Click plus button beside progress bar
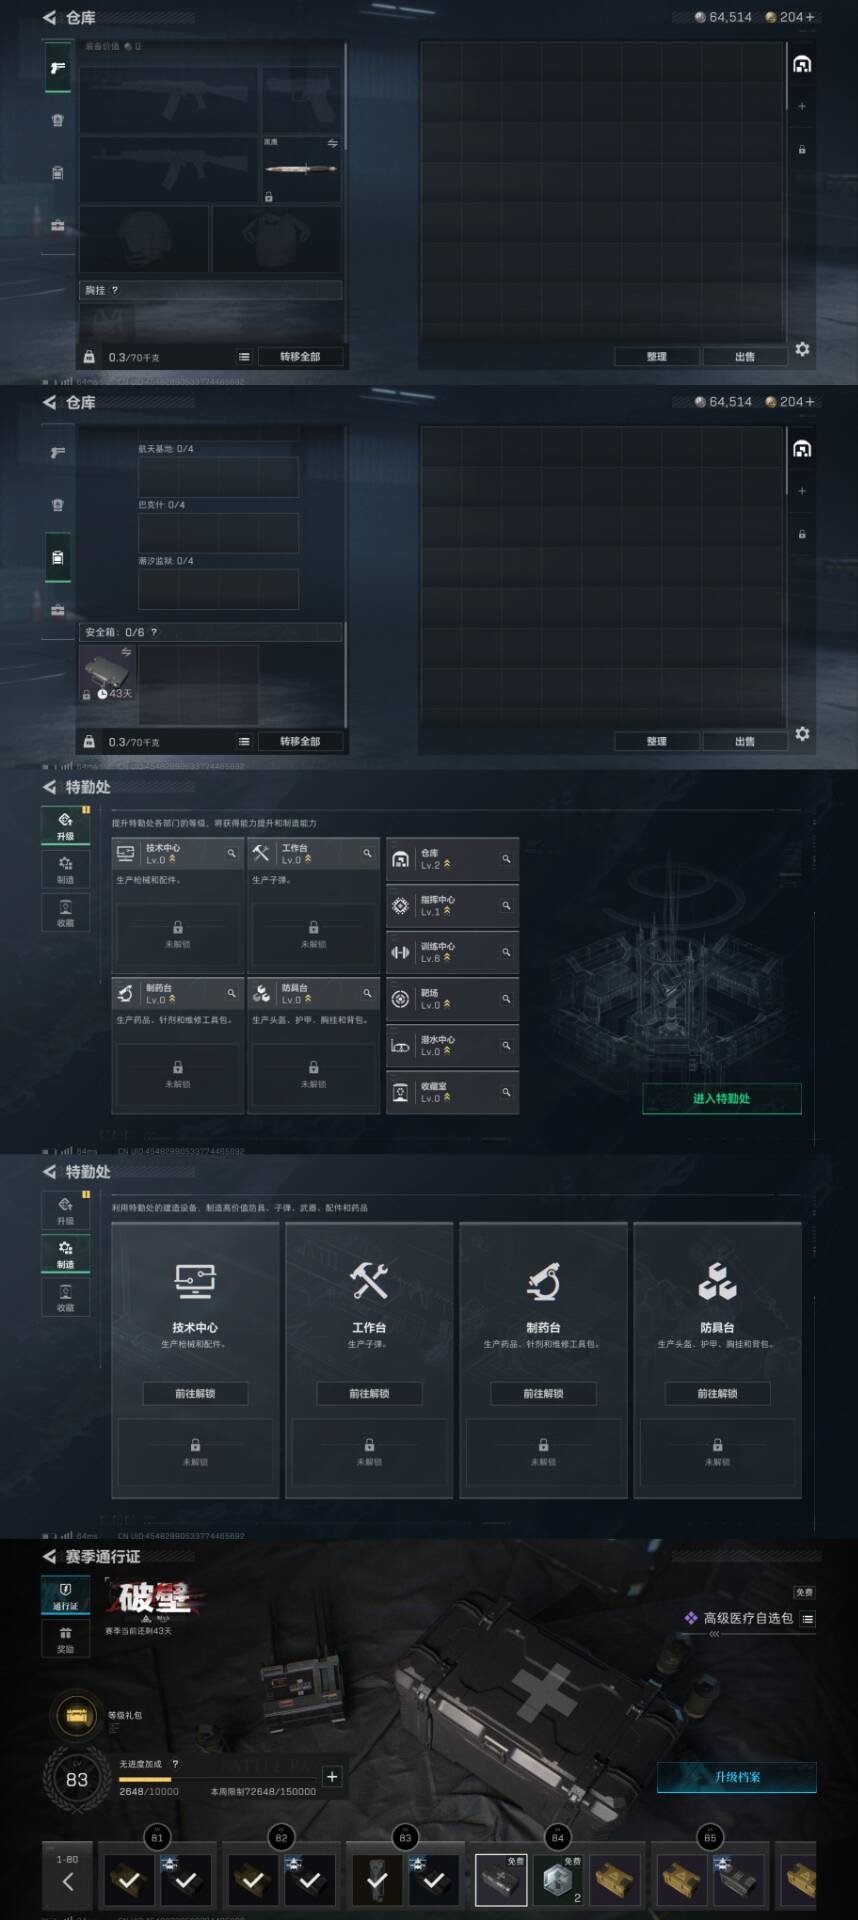 (332, 1777)
